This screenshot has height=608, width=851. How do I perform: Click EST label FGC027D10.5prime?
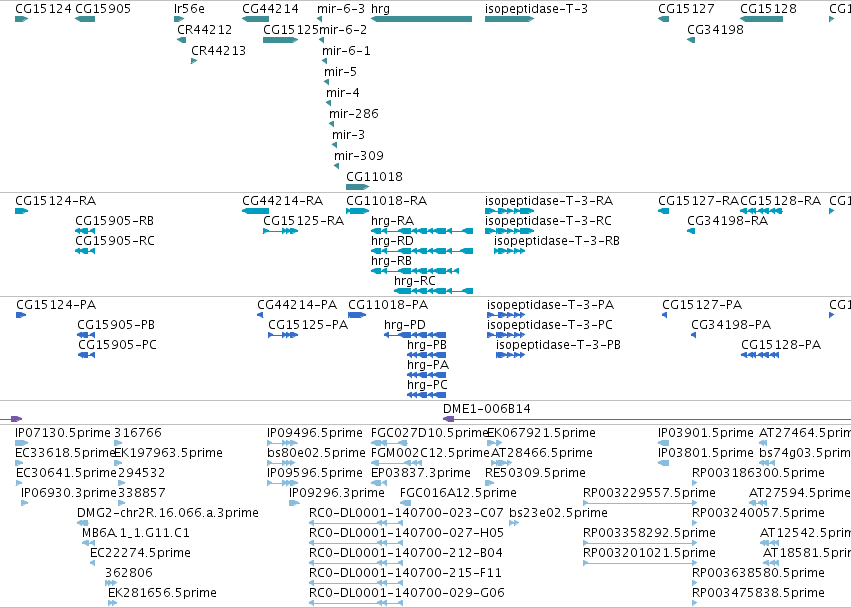click(x=430, y=433)
